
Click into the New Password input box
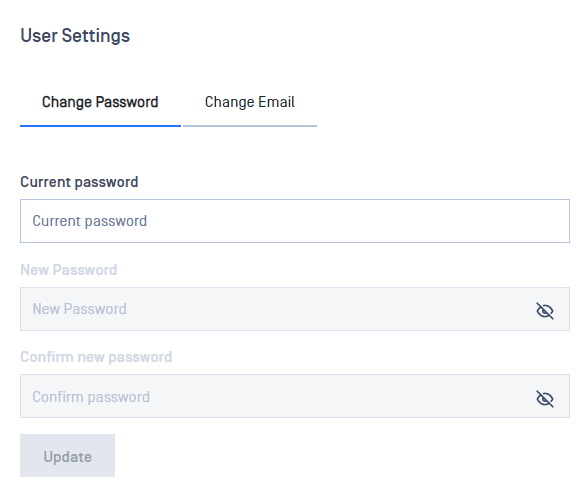tap(295, 309)
